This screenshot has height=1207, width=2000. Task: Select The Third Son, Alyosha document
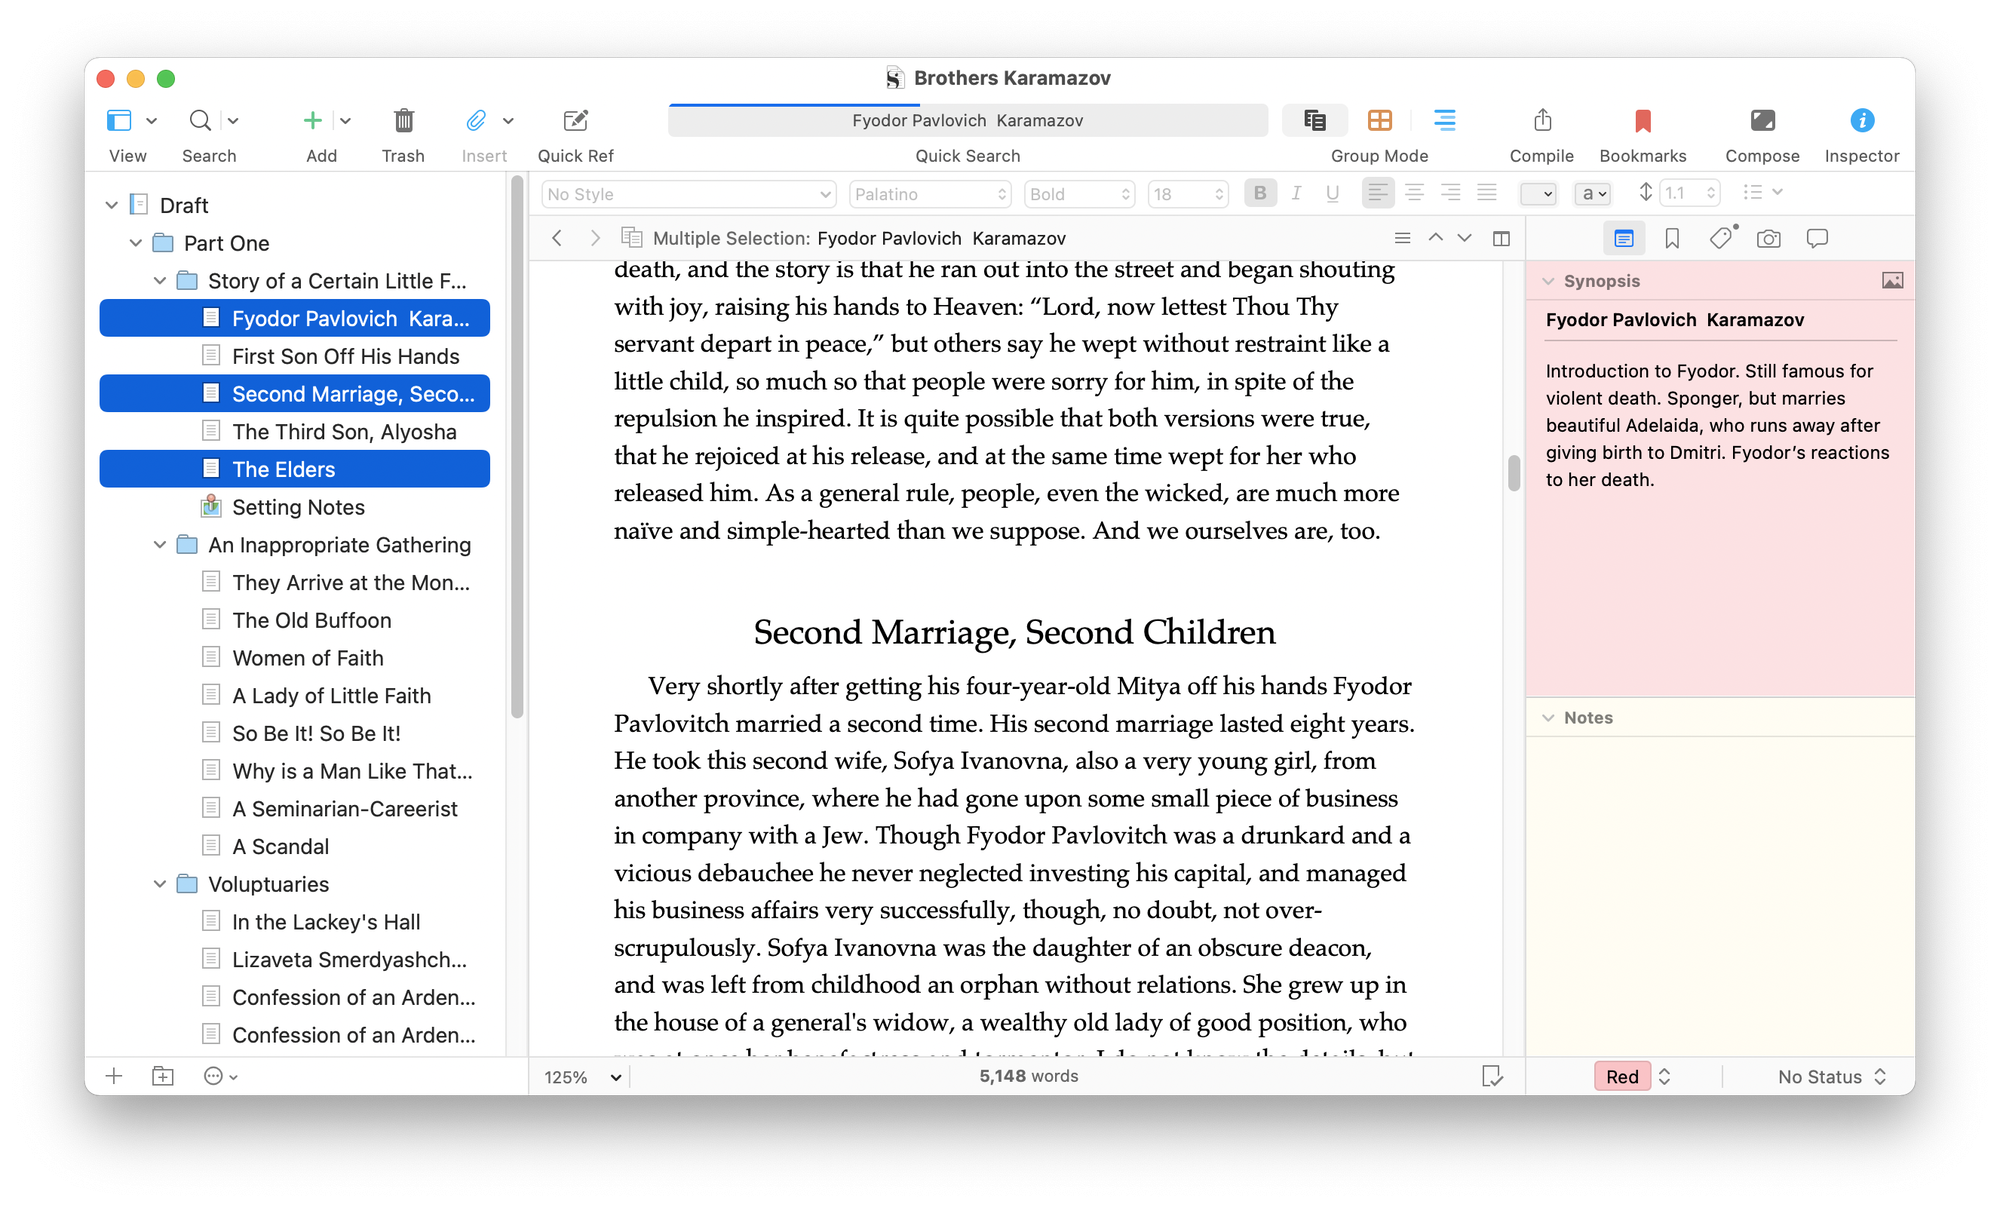point(344,432)
